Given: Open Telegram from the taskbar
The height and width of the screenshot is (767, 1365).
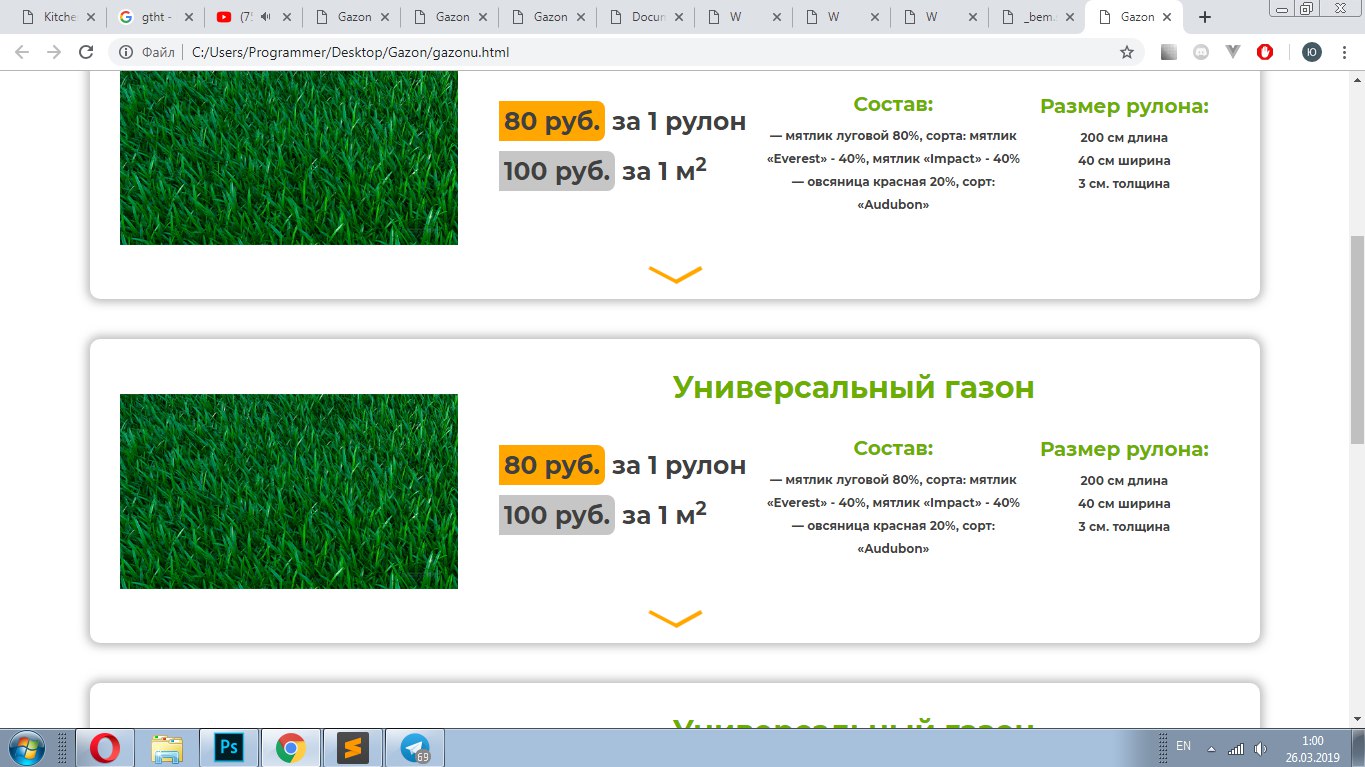Looking at the screenshot, I should [415, 748].
